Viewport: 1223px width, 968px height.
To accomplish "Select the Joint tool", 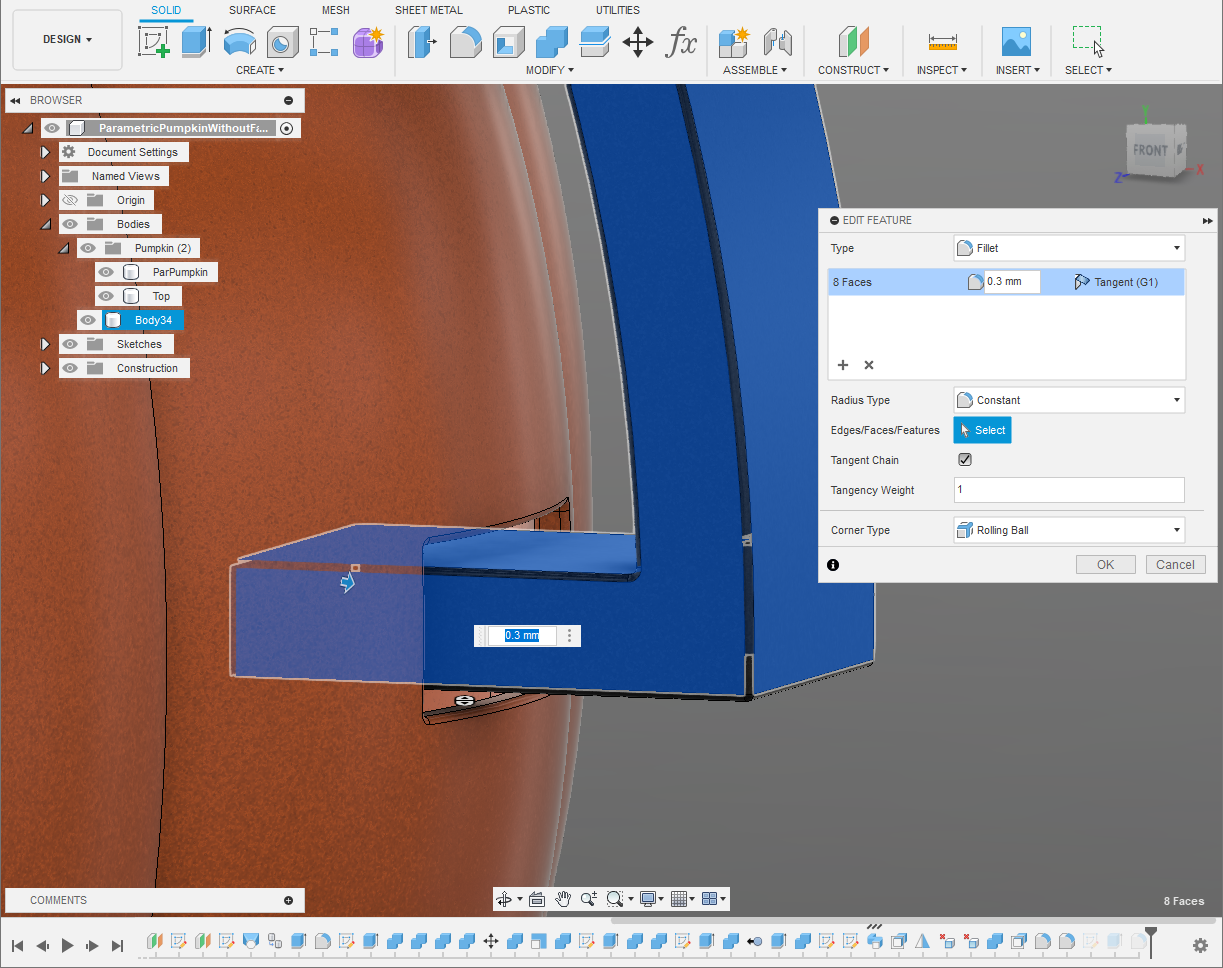I will [x=777, y=42].
